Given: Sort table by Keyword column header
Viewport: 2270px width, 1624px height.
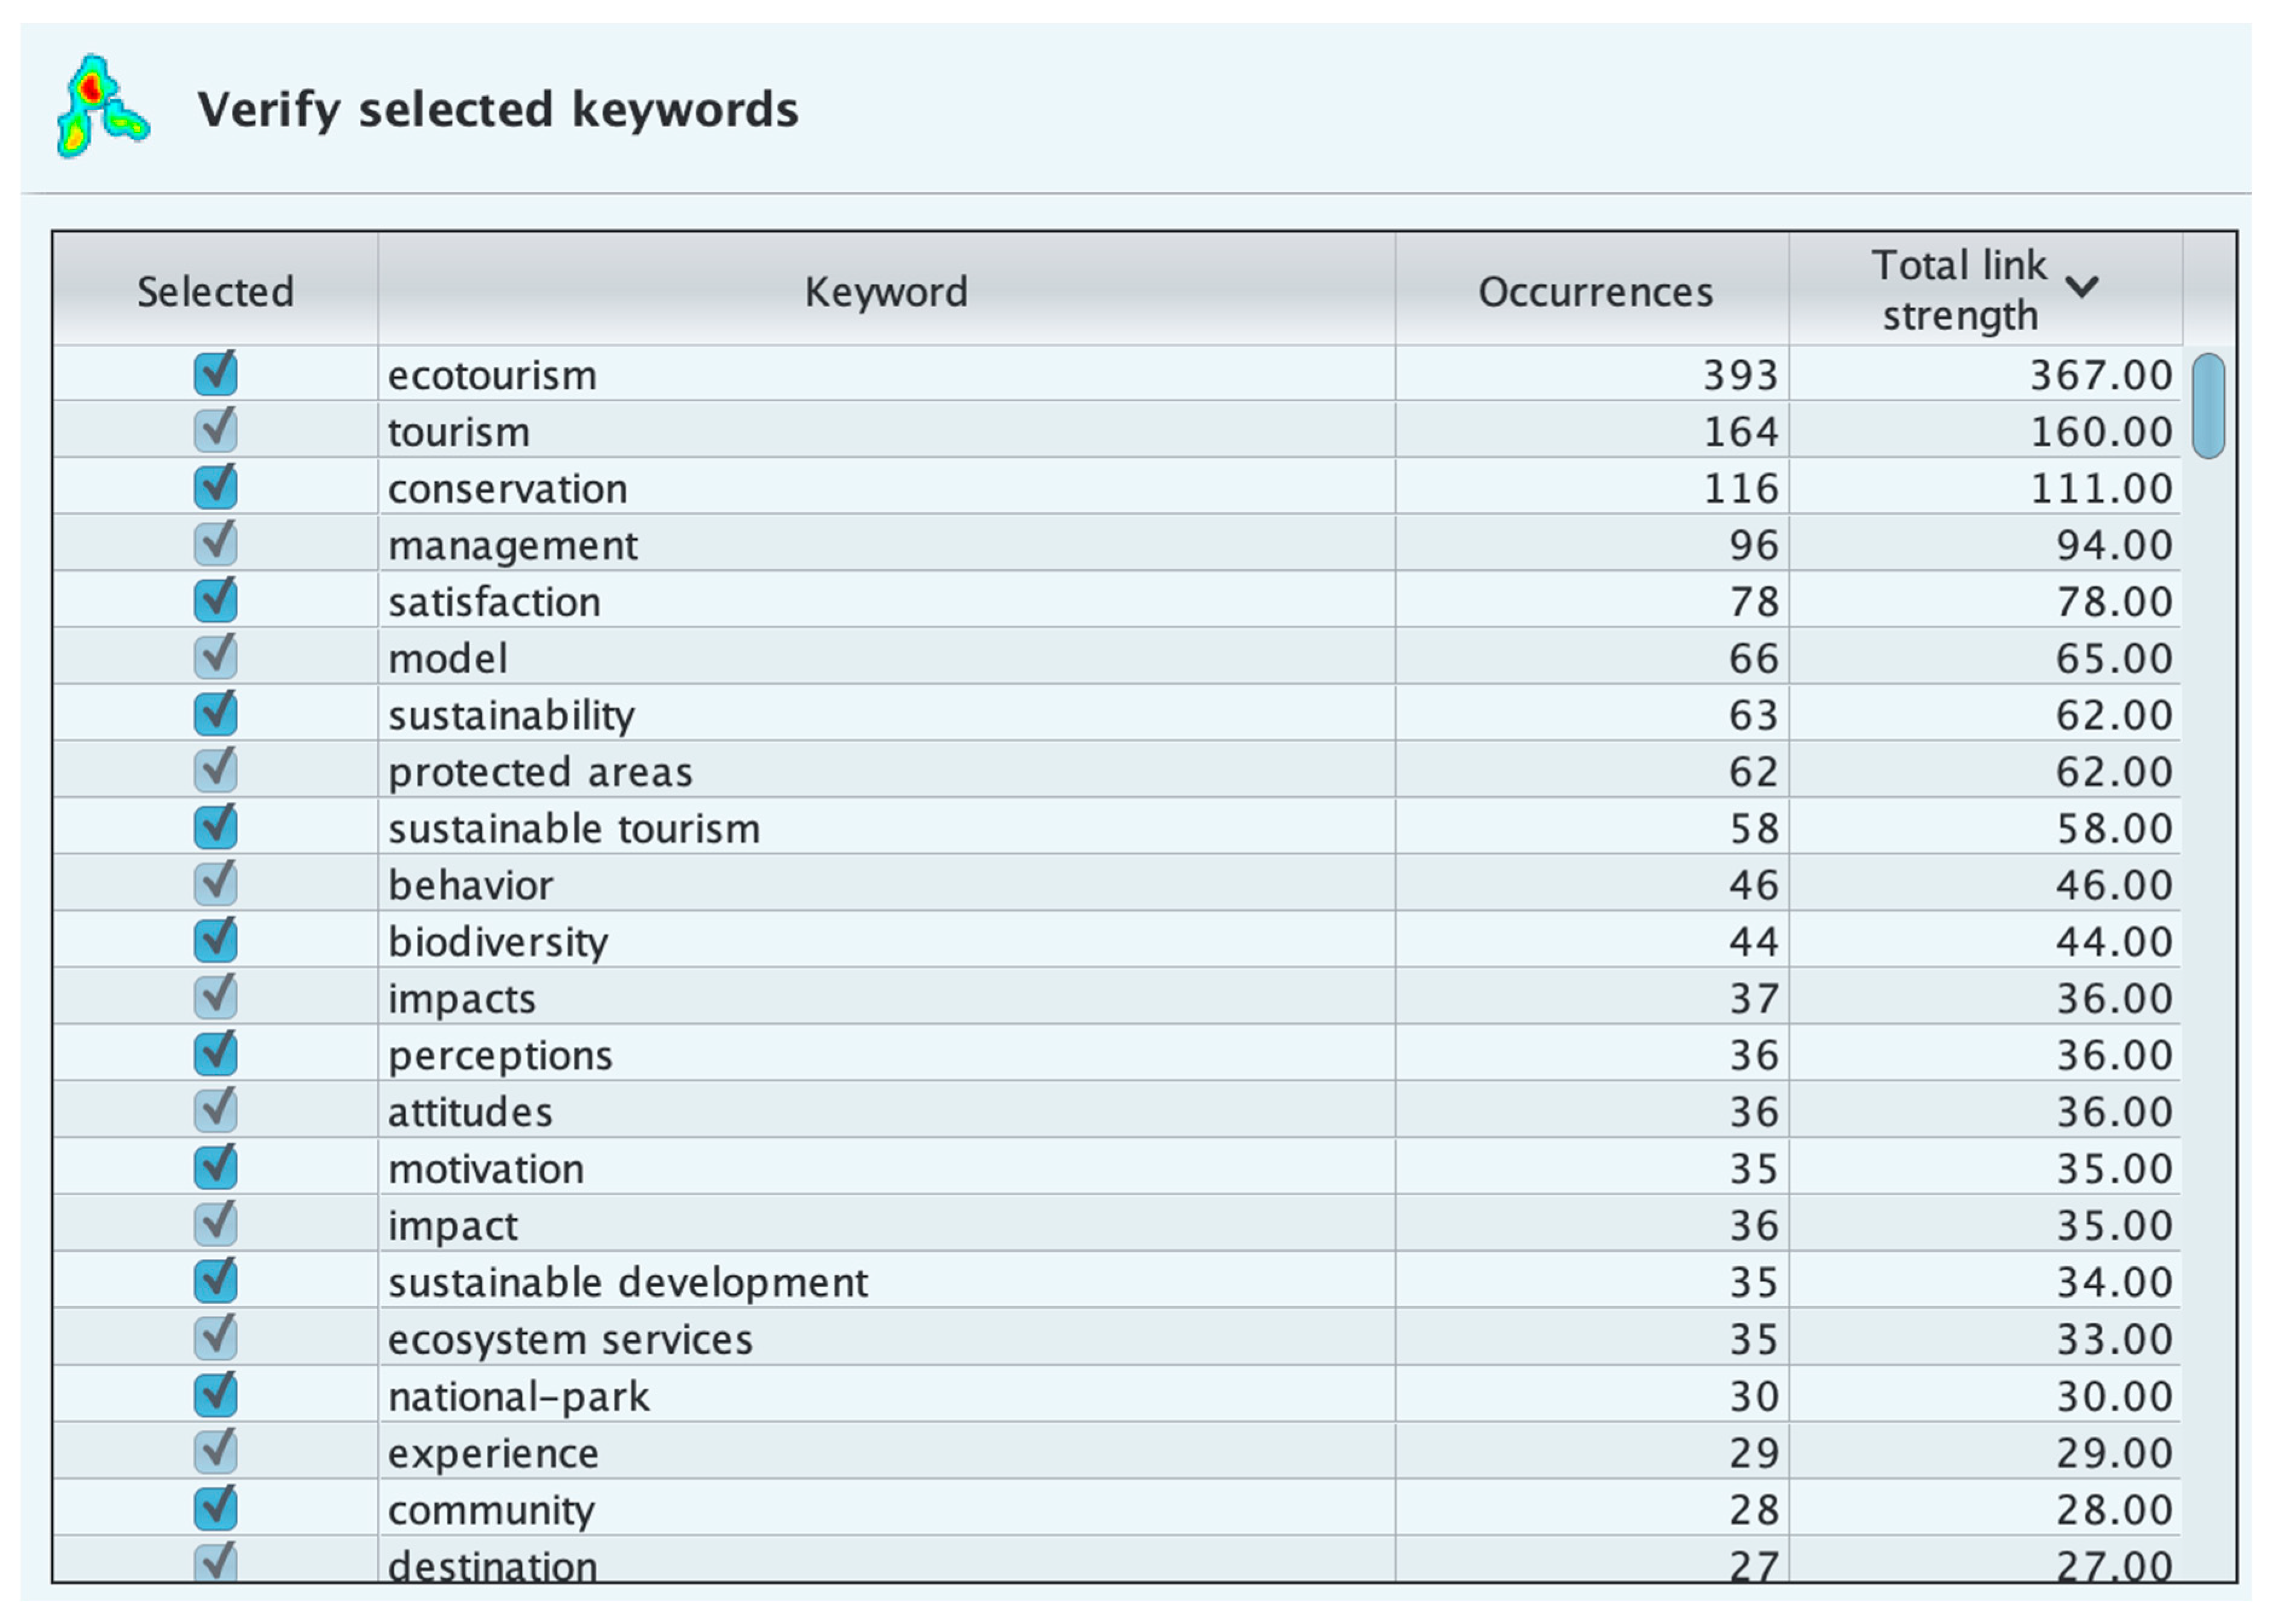Looking at the screenshot, I should click(886, 292).
